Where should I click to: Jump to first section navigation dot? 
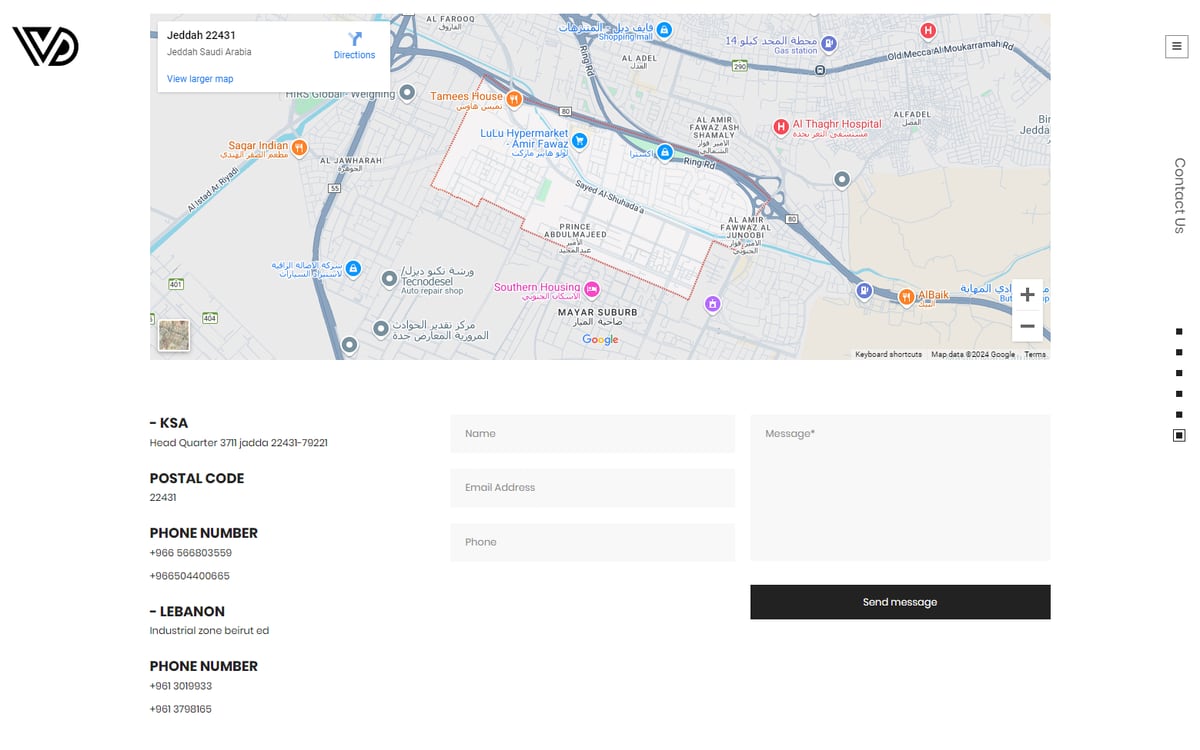[x=1179, y=331]
